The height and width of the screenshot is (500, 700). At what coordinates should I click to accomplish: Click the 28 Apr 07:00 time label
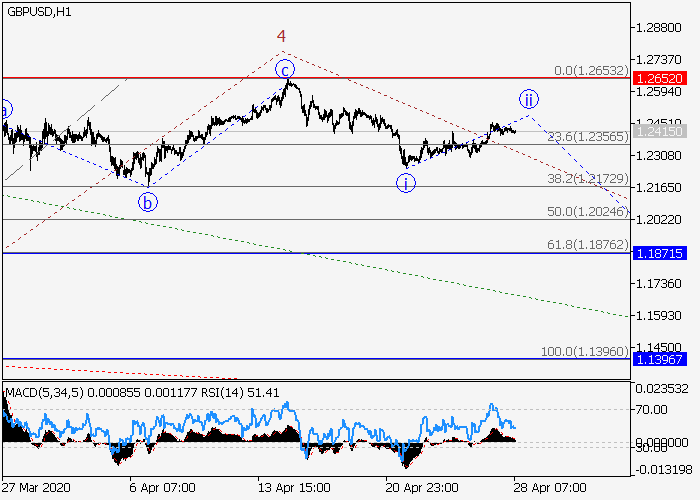[x=550, y=488]
